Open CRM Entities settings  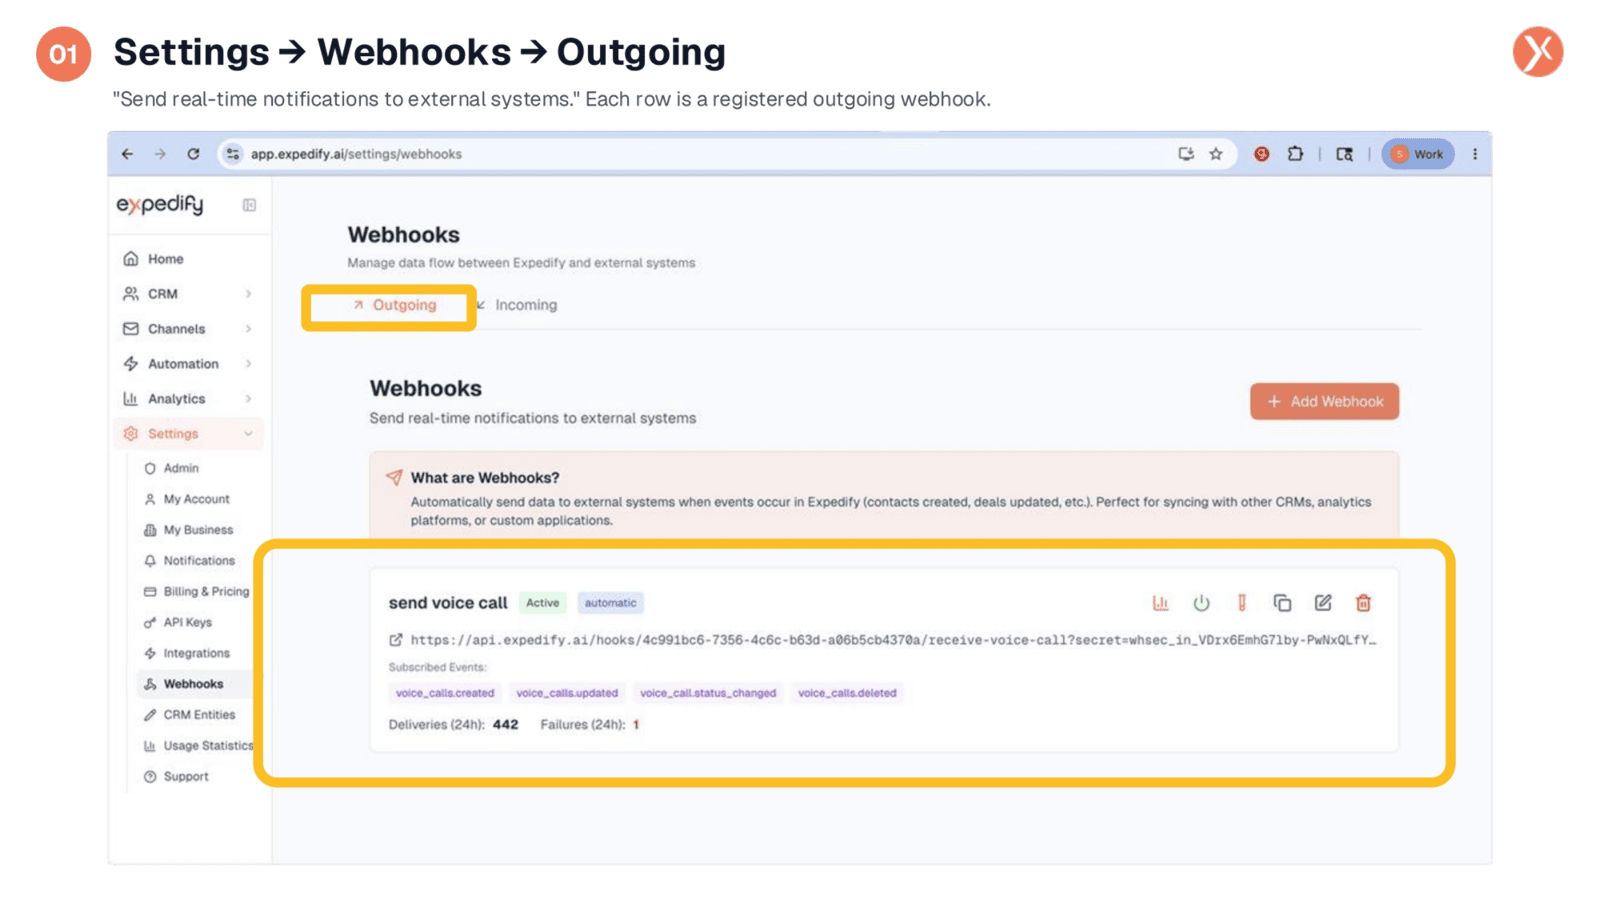pyautogui.click(x=199, y=715)
